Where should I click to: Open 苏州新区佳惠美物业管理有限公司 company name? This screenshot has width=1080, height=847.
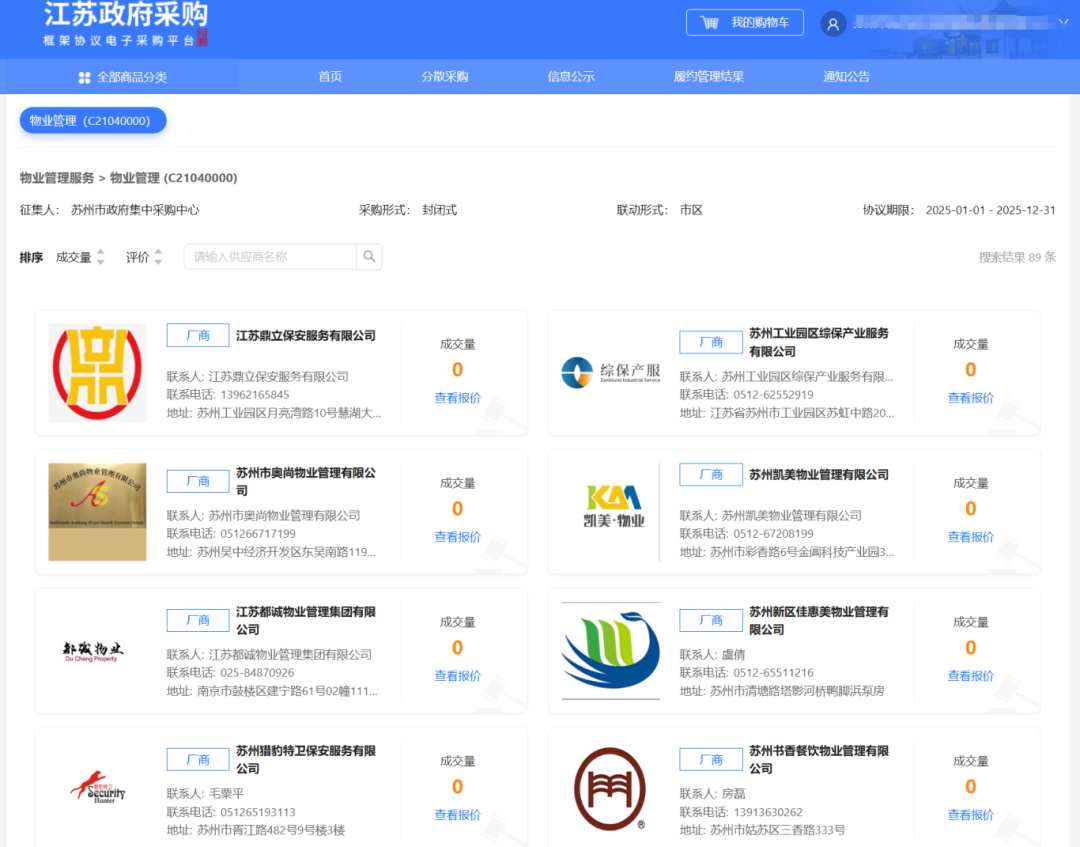(x=819, y=620)
